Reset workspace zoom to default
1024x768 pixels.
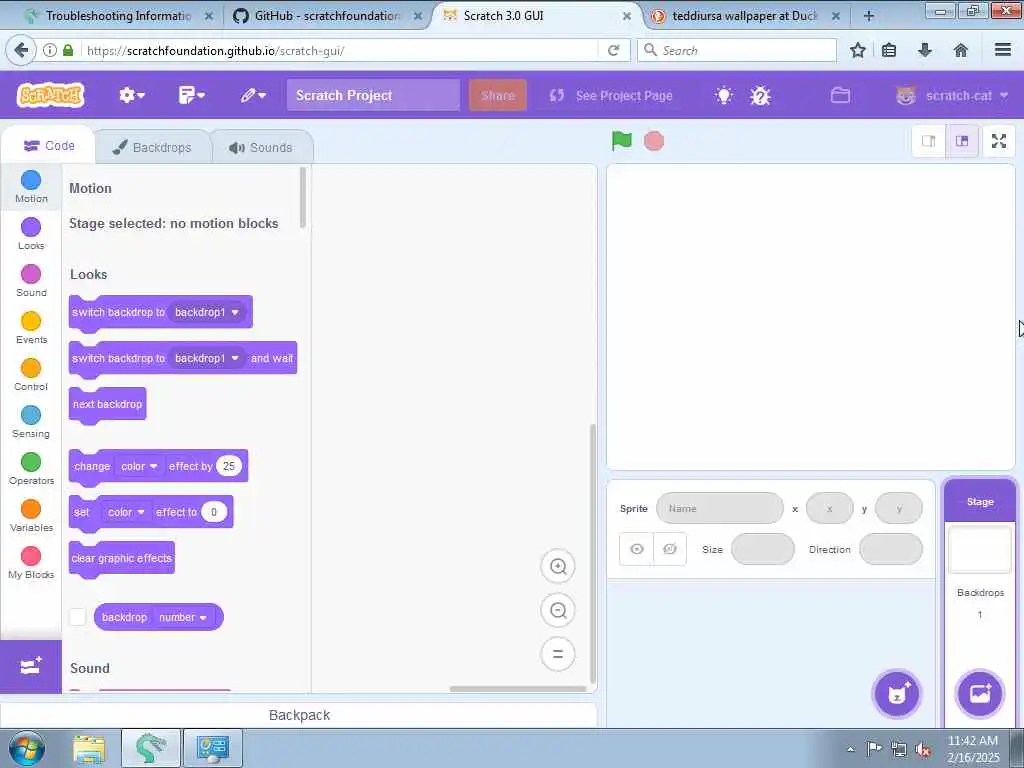[x=558, y=654]
